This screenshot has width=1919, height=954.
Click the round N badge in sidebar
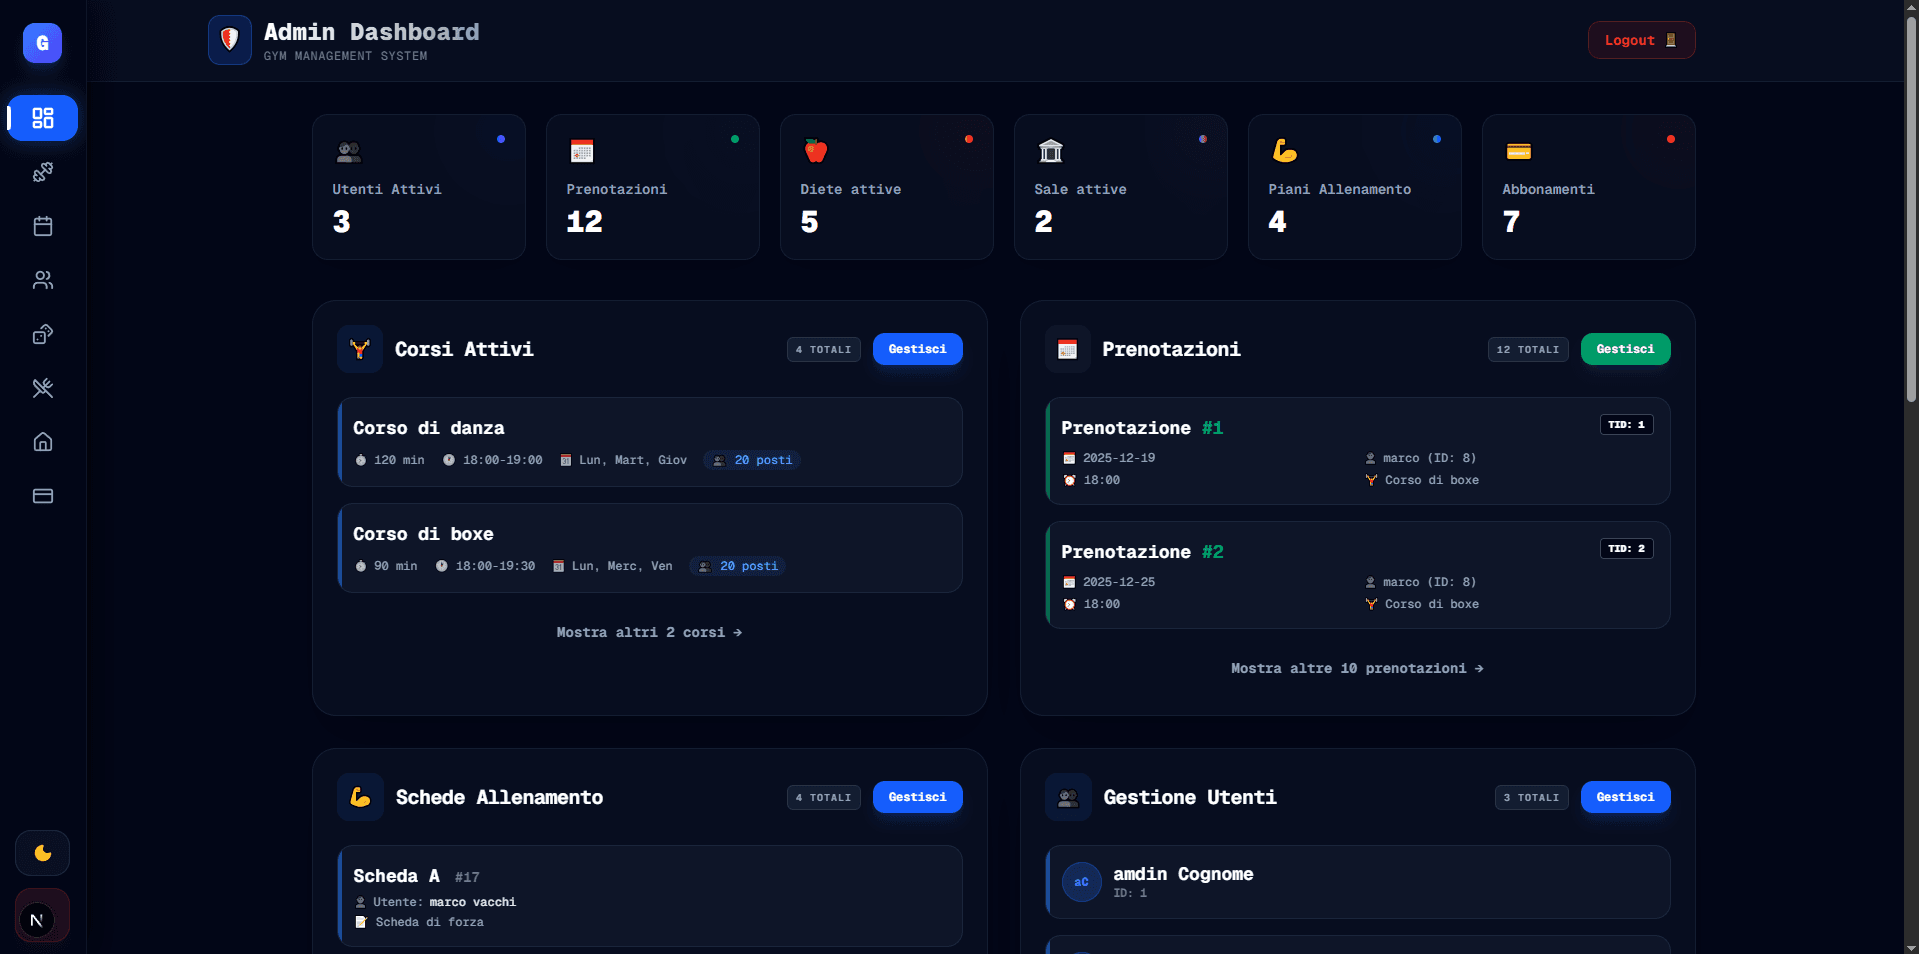[x=37, y=920]
